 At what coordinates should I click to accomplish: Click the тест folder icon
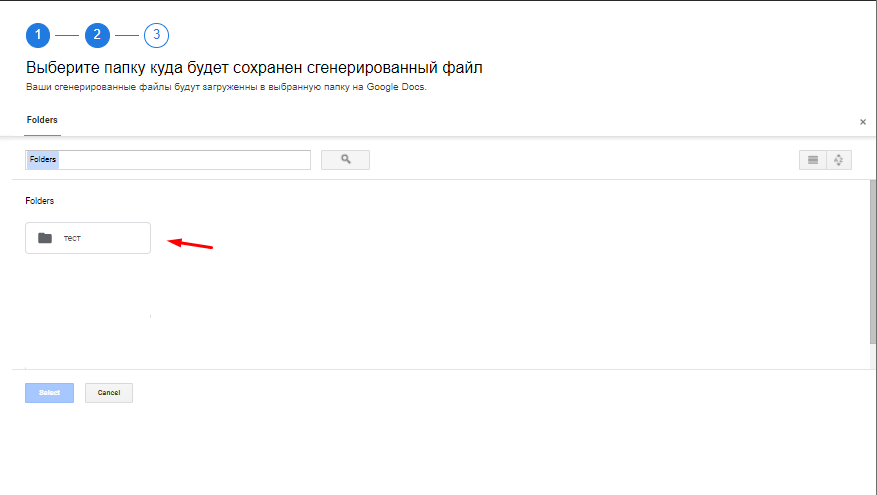44,238
